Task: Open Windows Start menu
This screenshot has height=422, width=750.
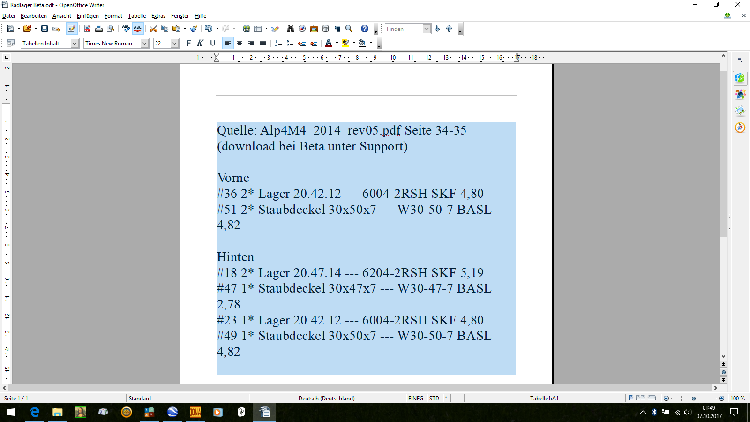Action: click(11, 412)
